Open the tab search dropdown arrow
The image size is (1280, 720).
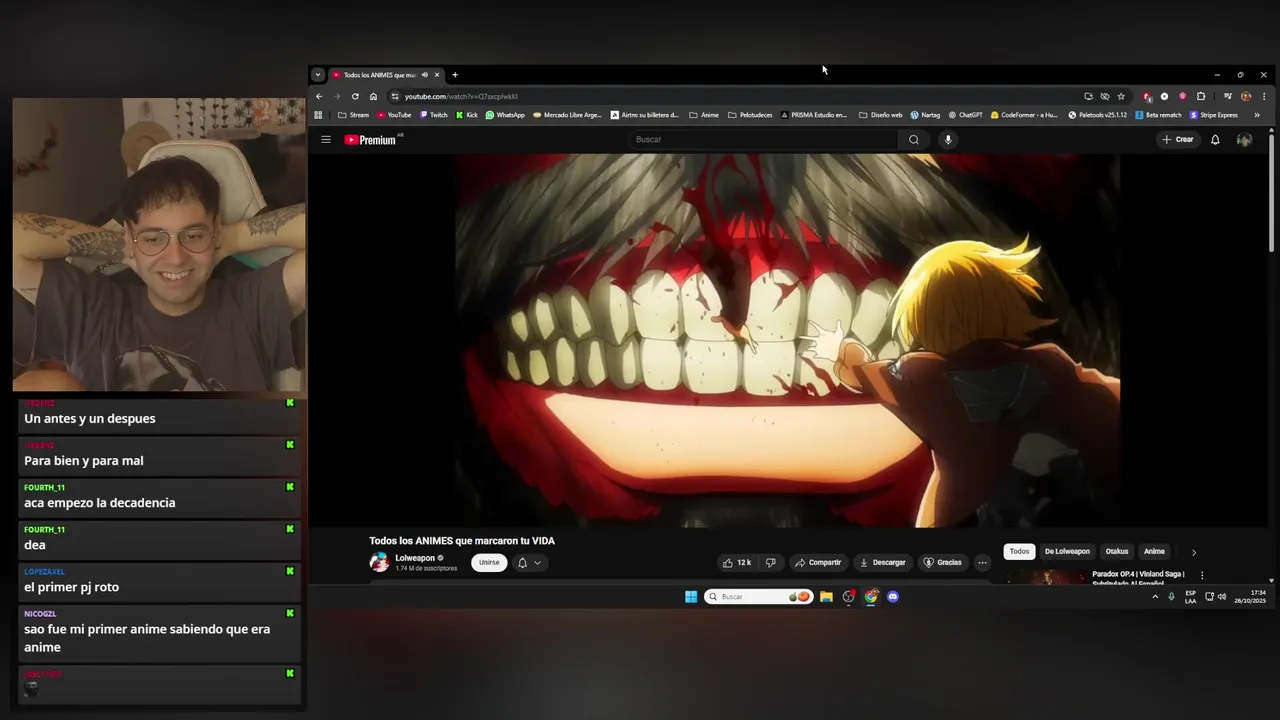pos(317,75)
